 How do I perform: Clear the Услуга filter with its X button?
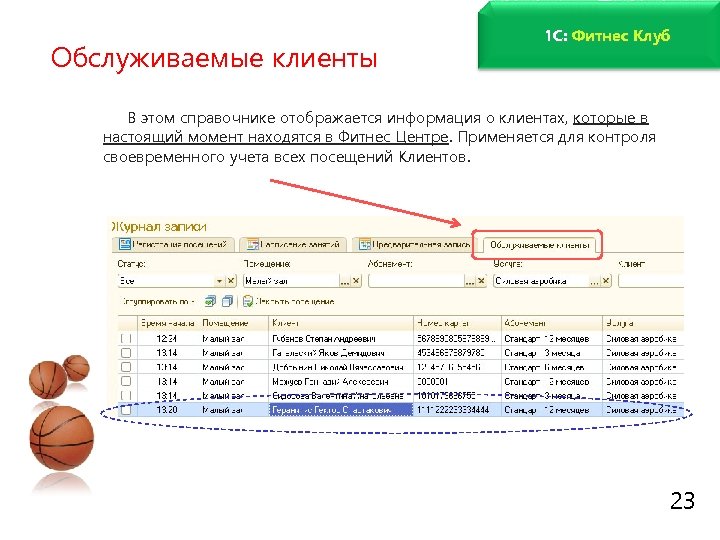(x=606, y=281)
